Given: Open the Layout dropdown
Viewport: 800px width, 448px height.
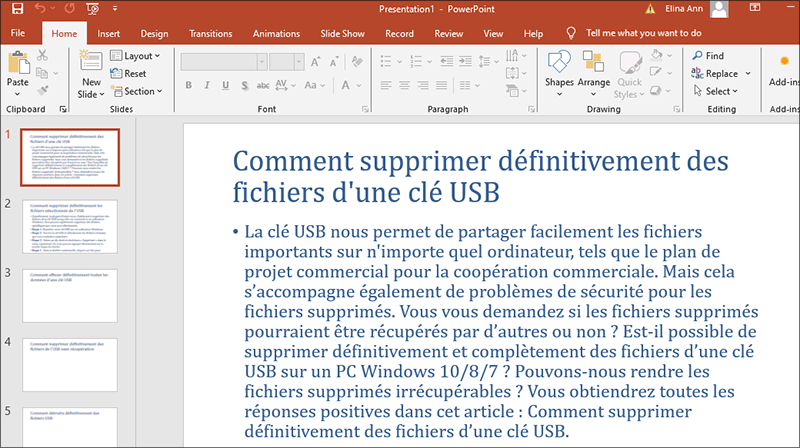Looking at the screenshot, I should [135, 56].
